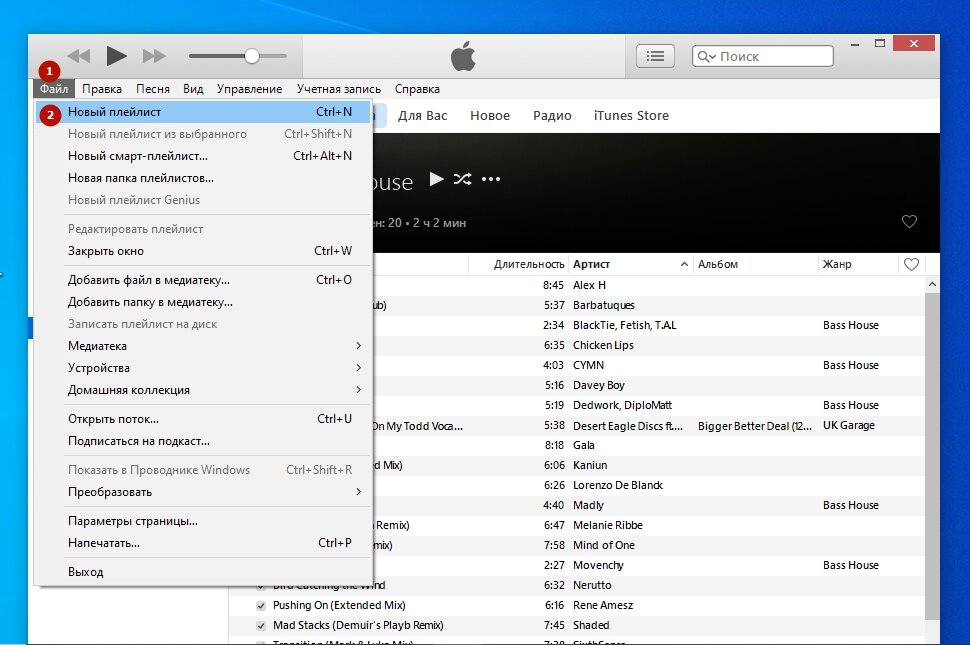Open the Правка menu

[x=102, y=88]
